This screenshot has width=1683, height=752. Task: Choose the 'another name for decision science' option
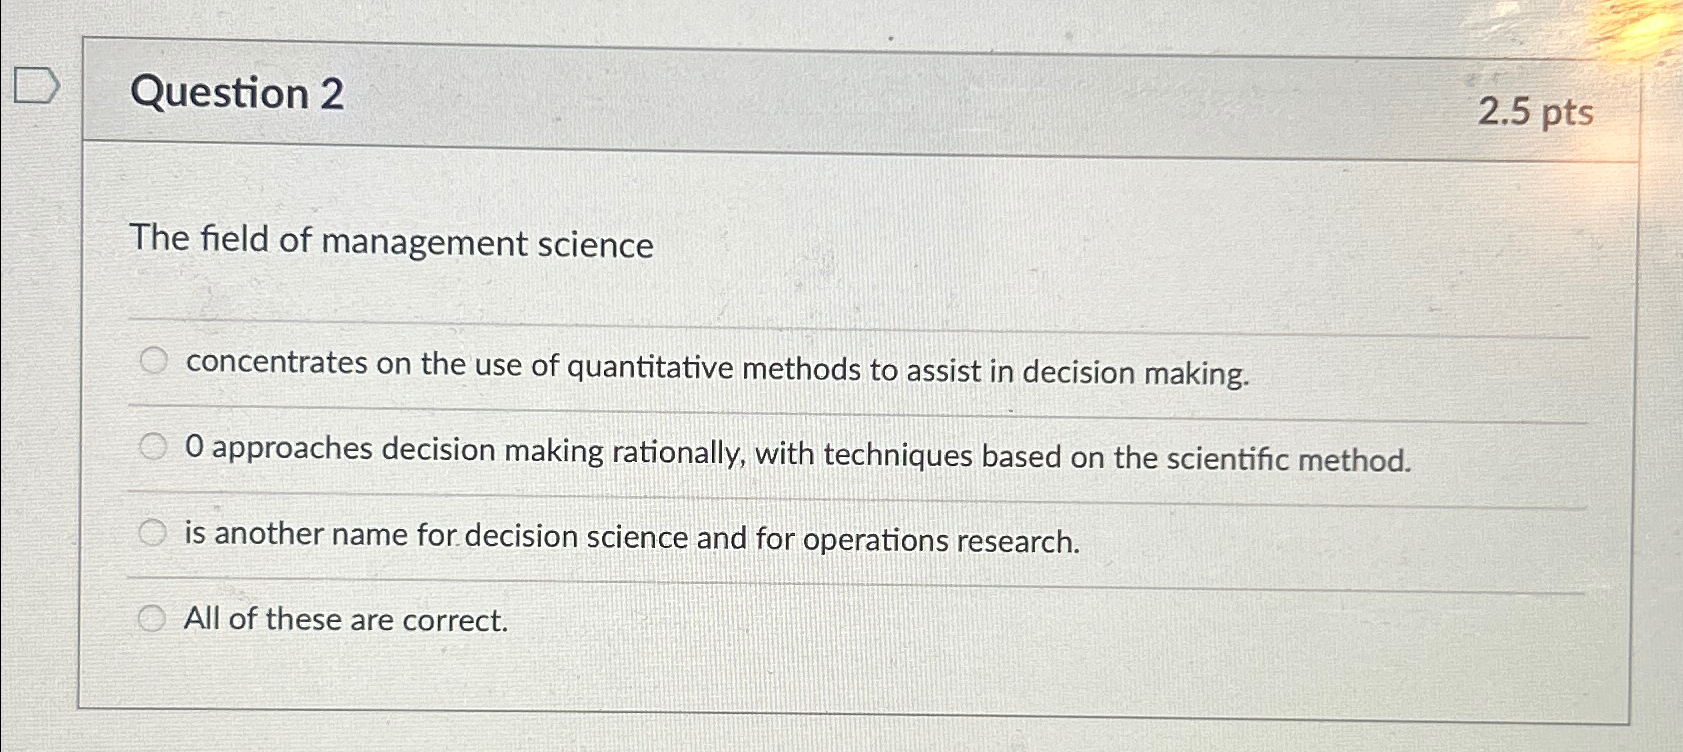pos(152,533)
